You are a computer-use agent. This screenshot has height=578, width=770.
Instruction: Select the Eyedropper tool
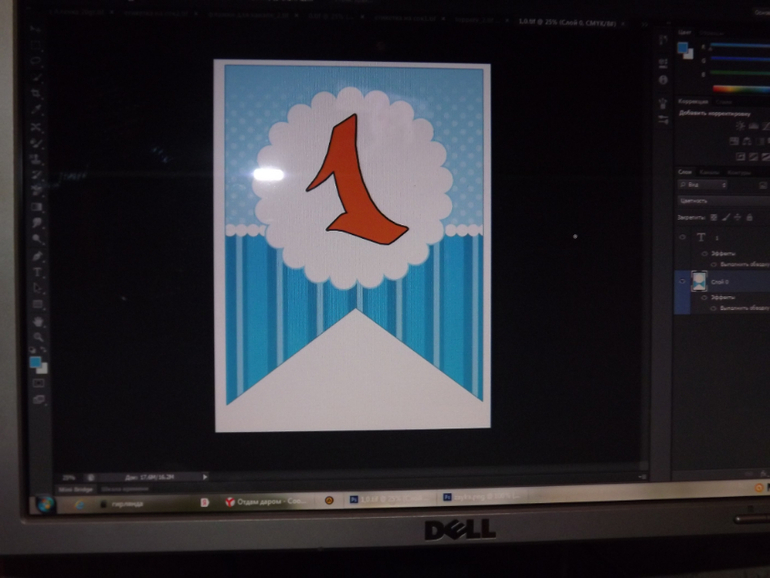click(x=37, y=143)
